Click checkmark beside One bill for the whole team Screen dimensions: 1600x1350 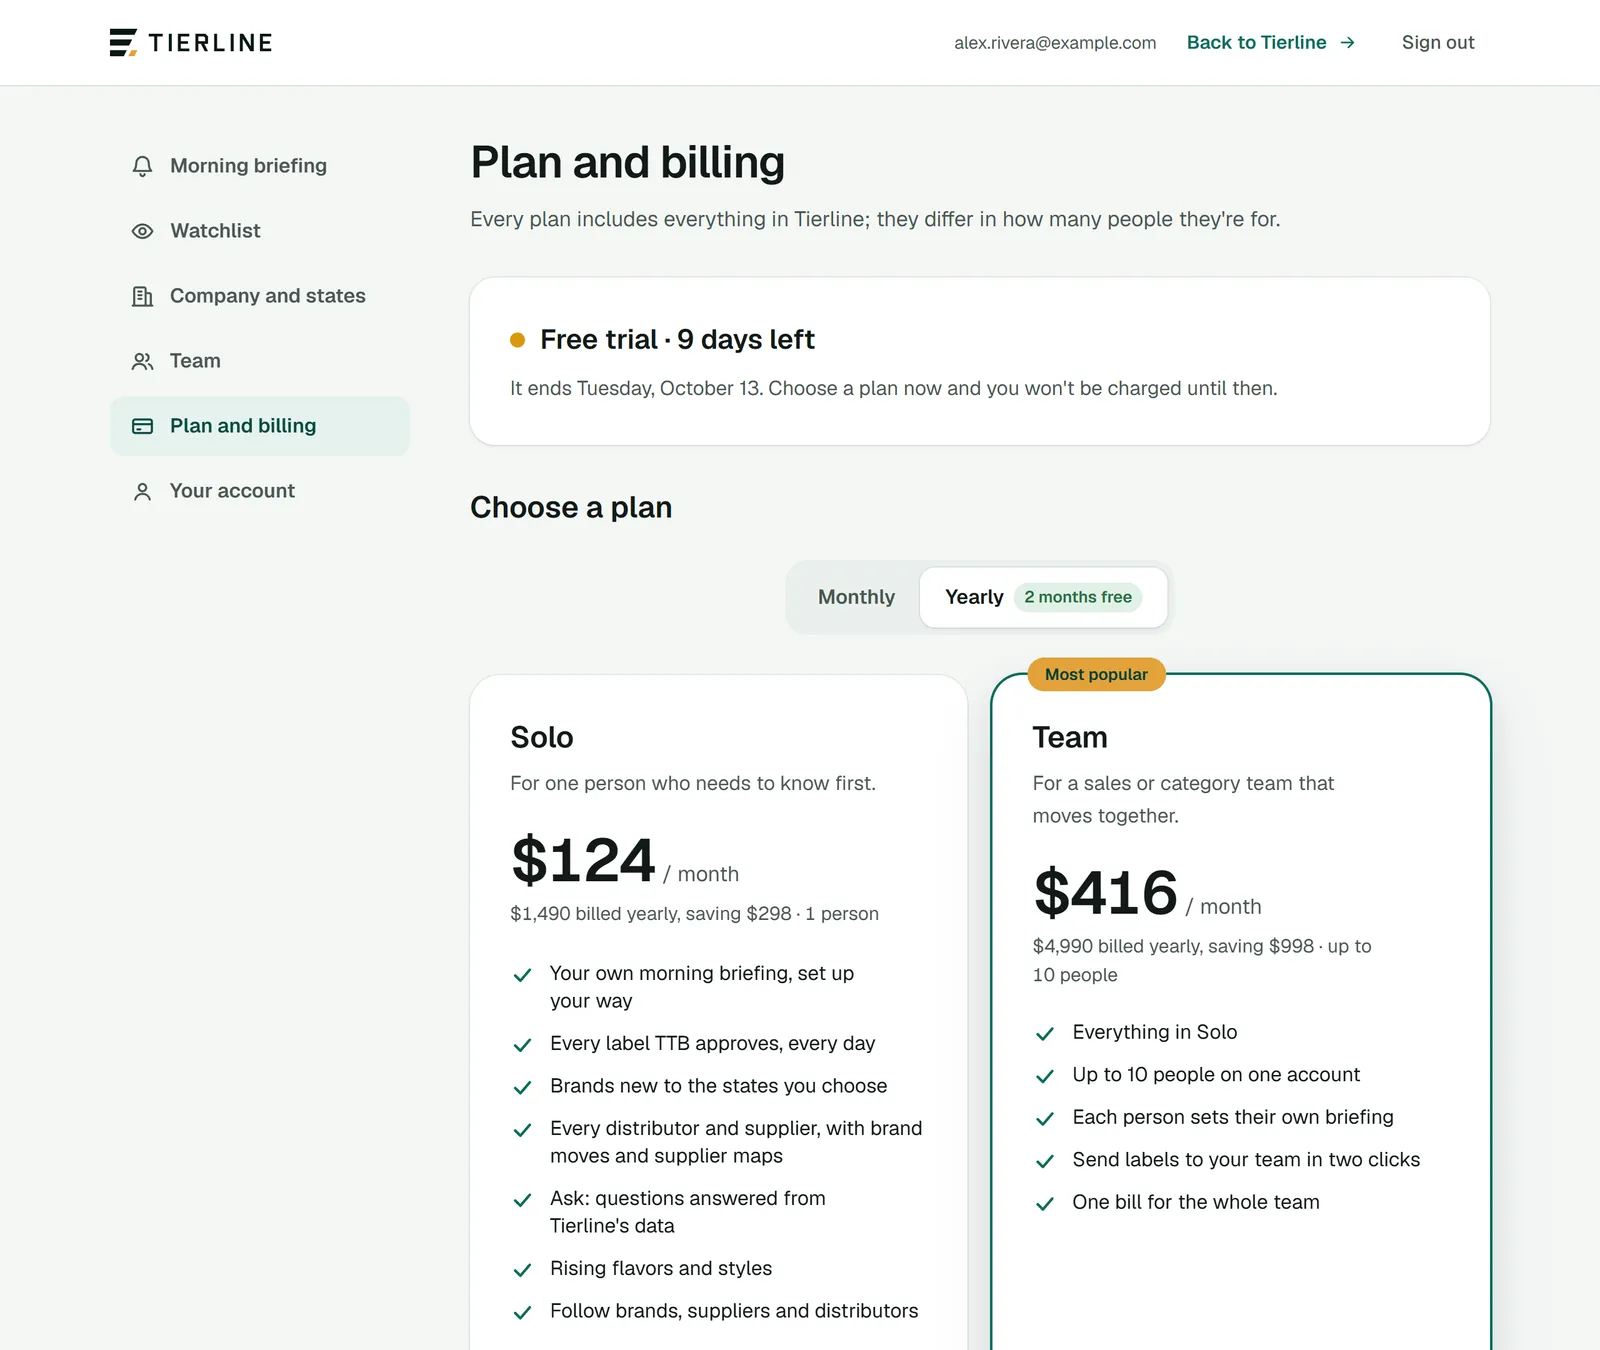(1045, 1203)
